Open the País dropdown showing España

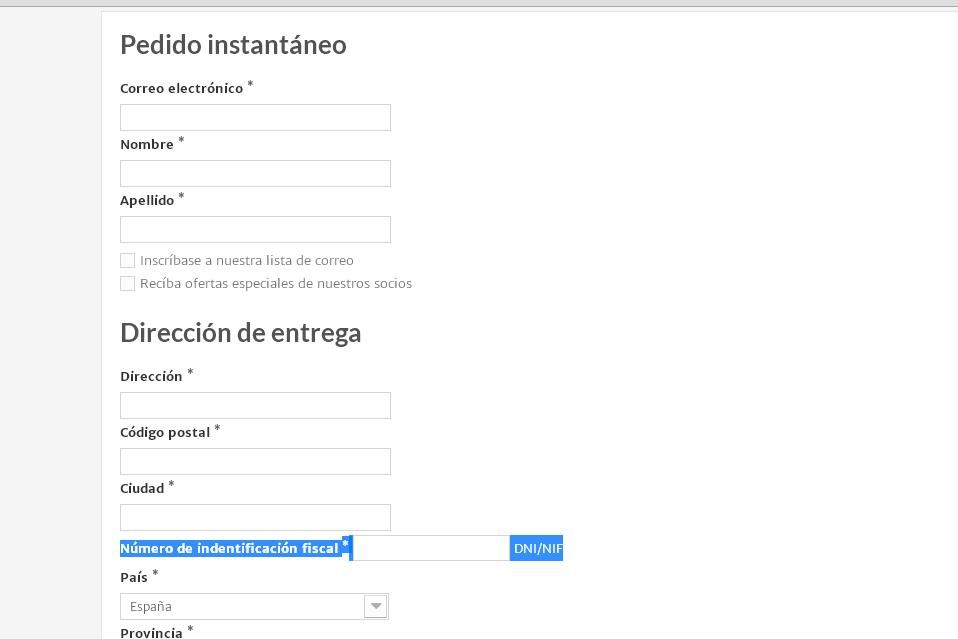[254, 607]
